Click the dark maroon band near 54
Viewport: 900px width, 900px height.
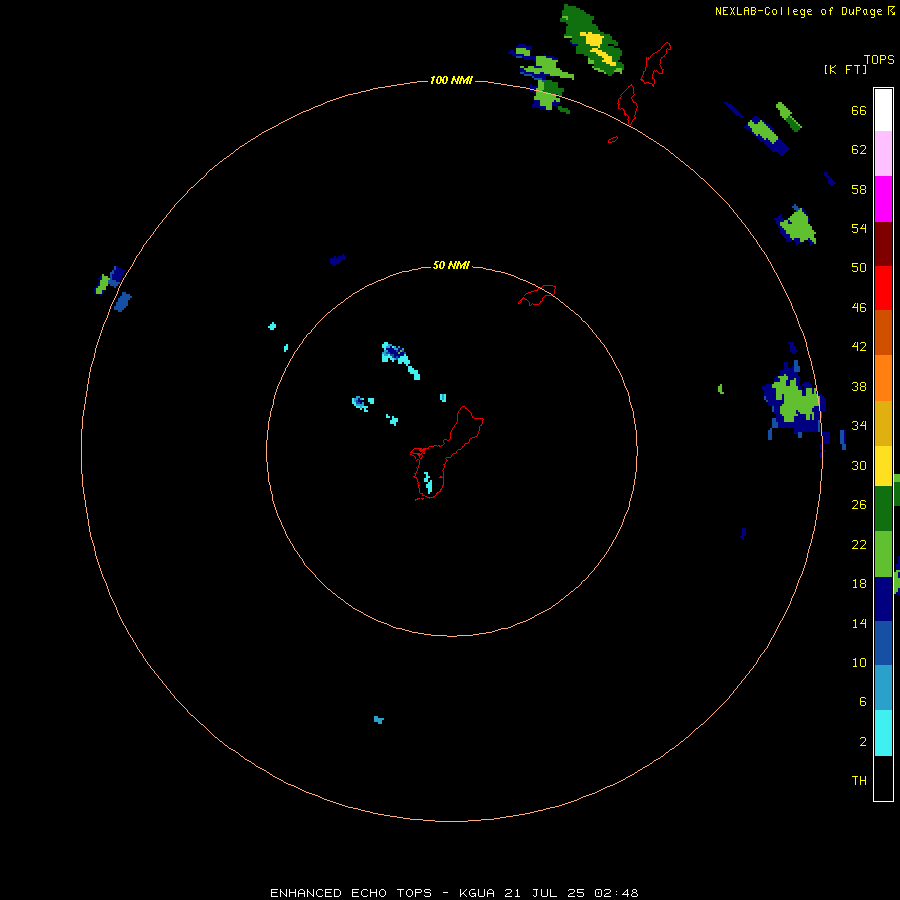coord(883,244)
